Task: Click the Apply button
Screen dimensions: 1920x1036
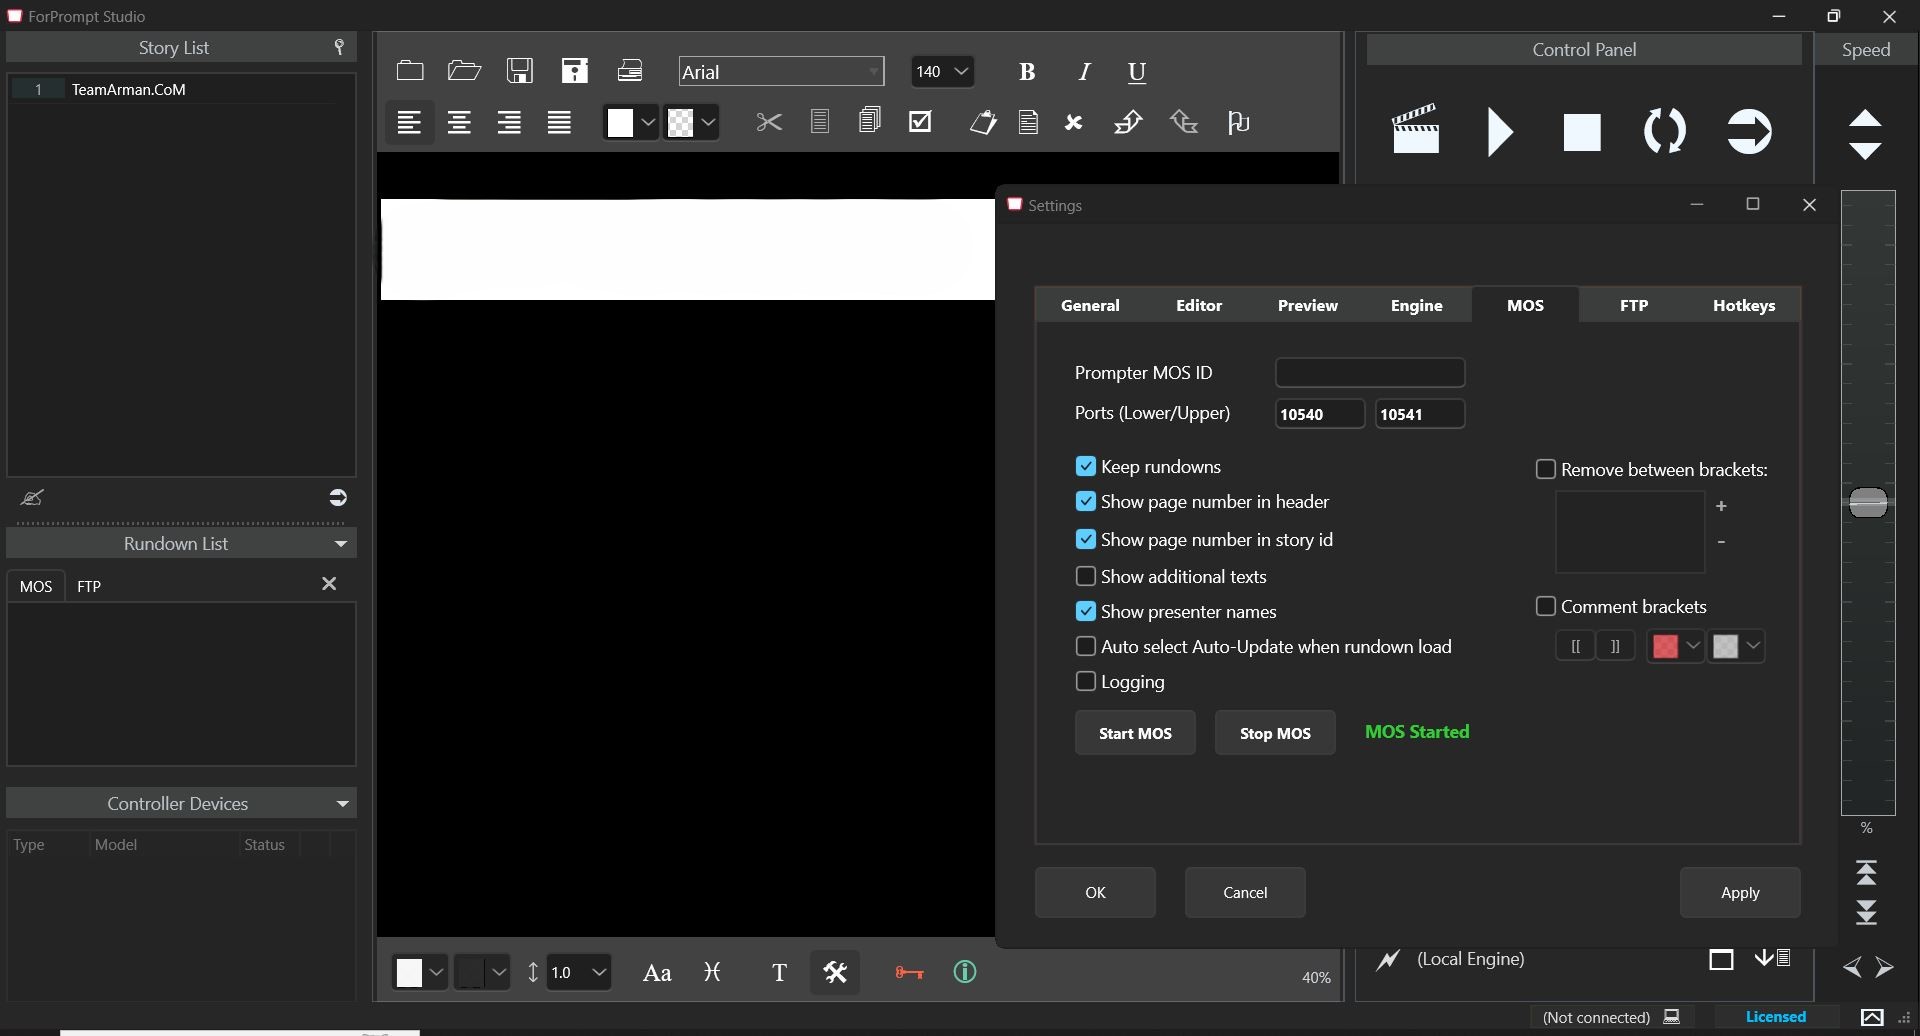Action: [x=1740, y=893]
